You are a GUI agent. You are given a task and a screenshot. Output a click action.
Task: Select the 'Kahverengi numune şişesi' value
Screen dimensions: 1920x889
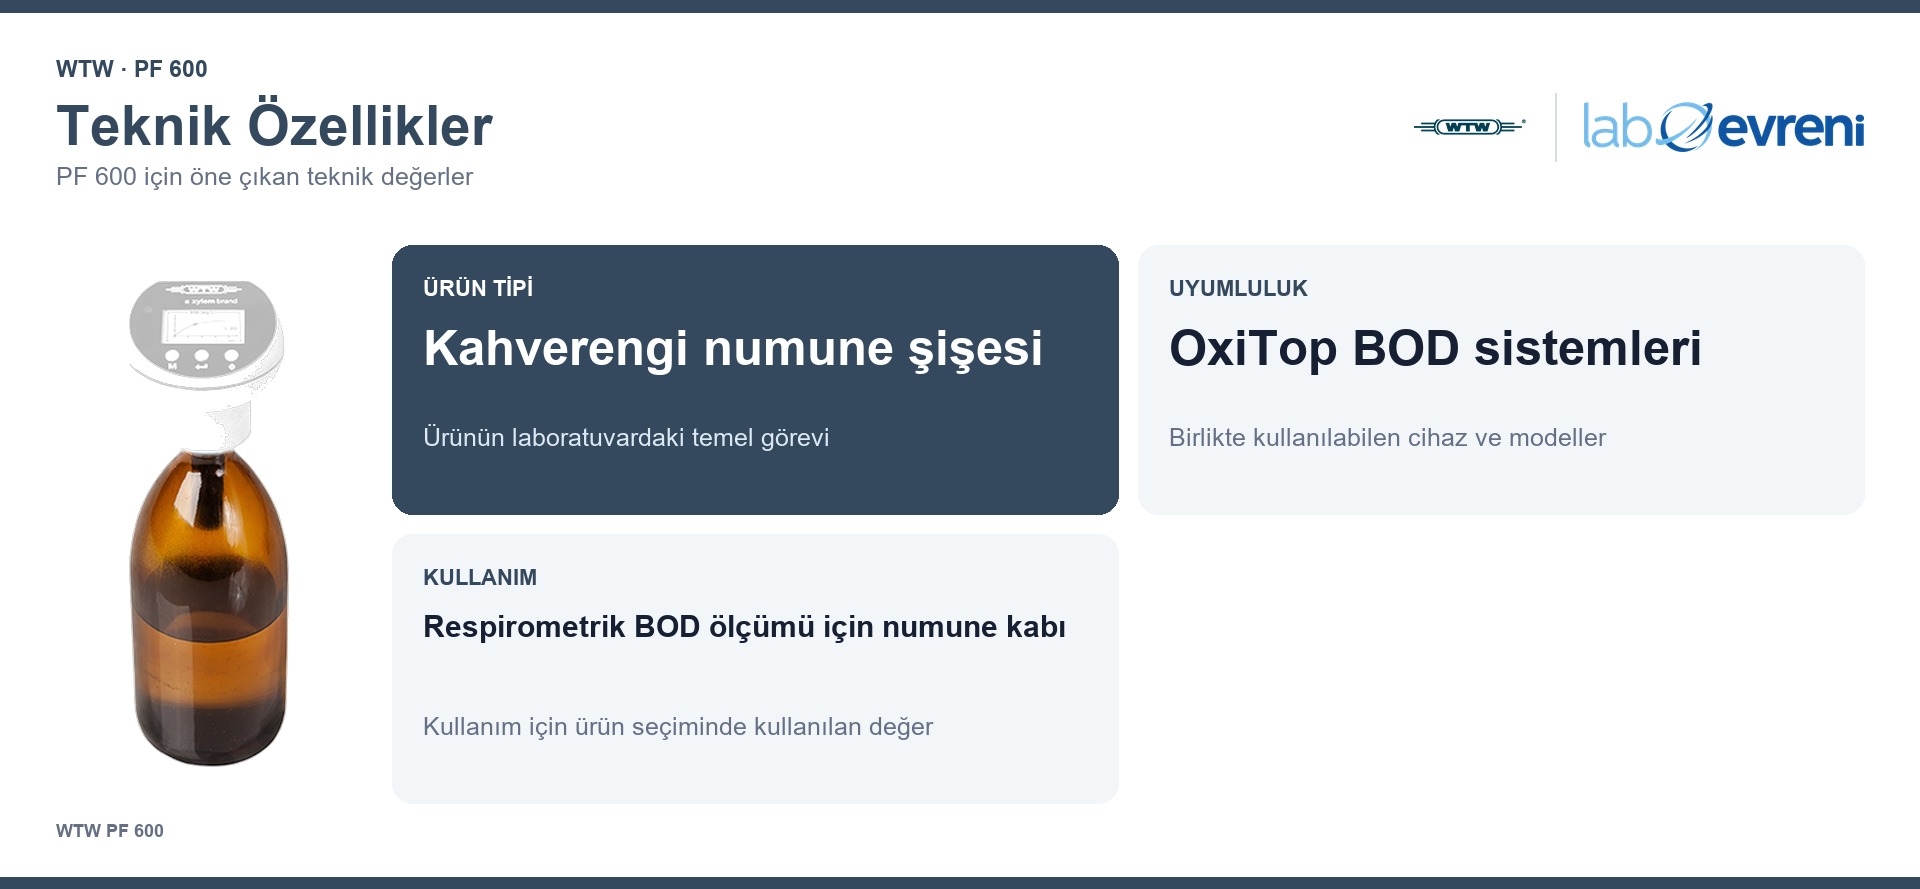[x=732, y=349]
